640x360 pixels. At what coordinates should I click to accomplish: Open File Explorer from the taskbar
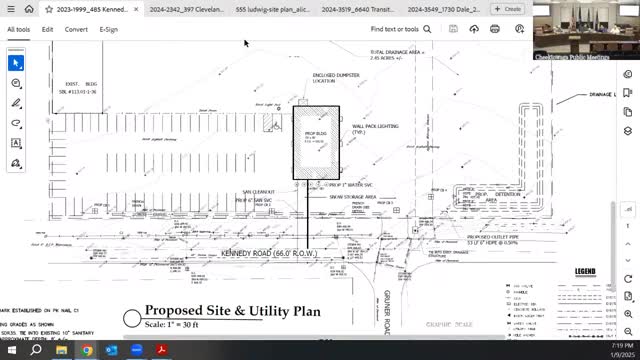coord(61,350)
